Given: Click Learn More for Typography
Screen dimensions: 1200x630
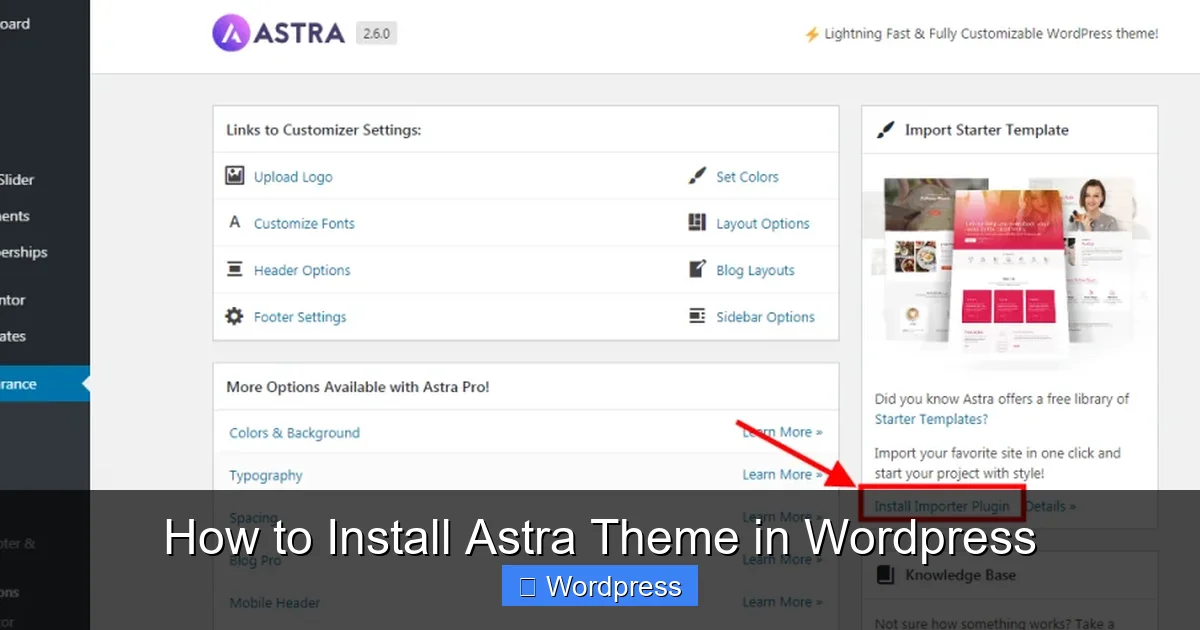Looking at the screenshot, I should tap(782, 475).
